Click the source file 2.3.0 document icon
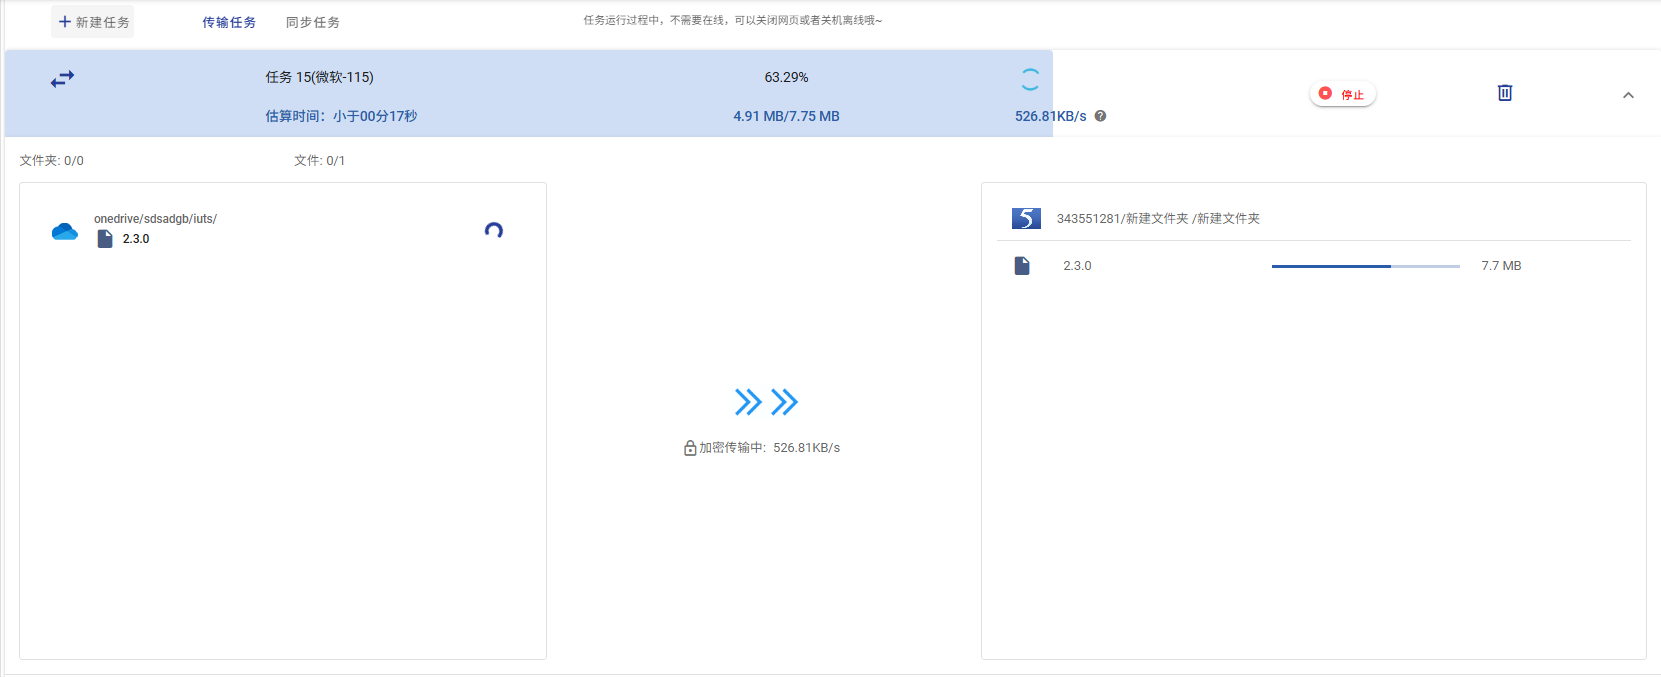Screen dimensions: 1661x677 105,239
